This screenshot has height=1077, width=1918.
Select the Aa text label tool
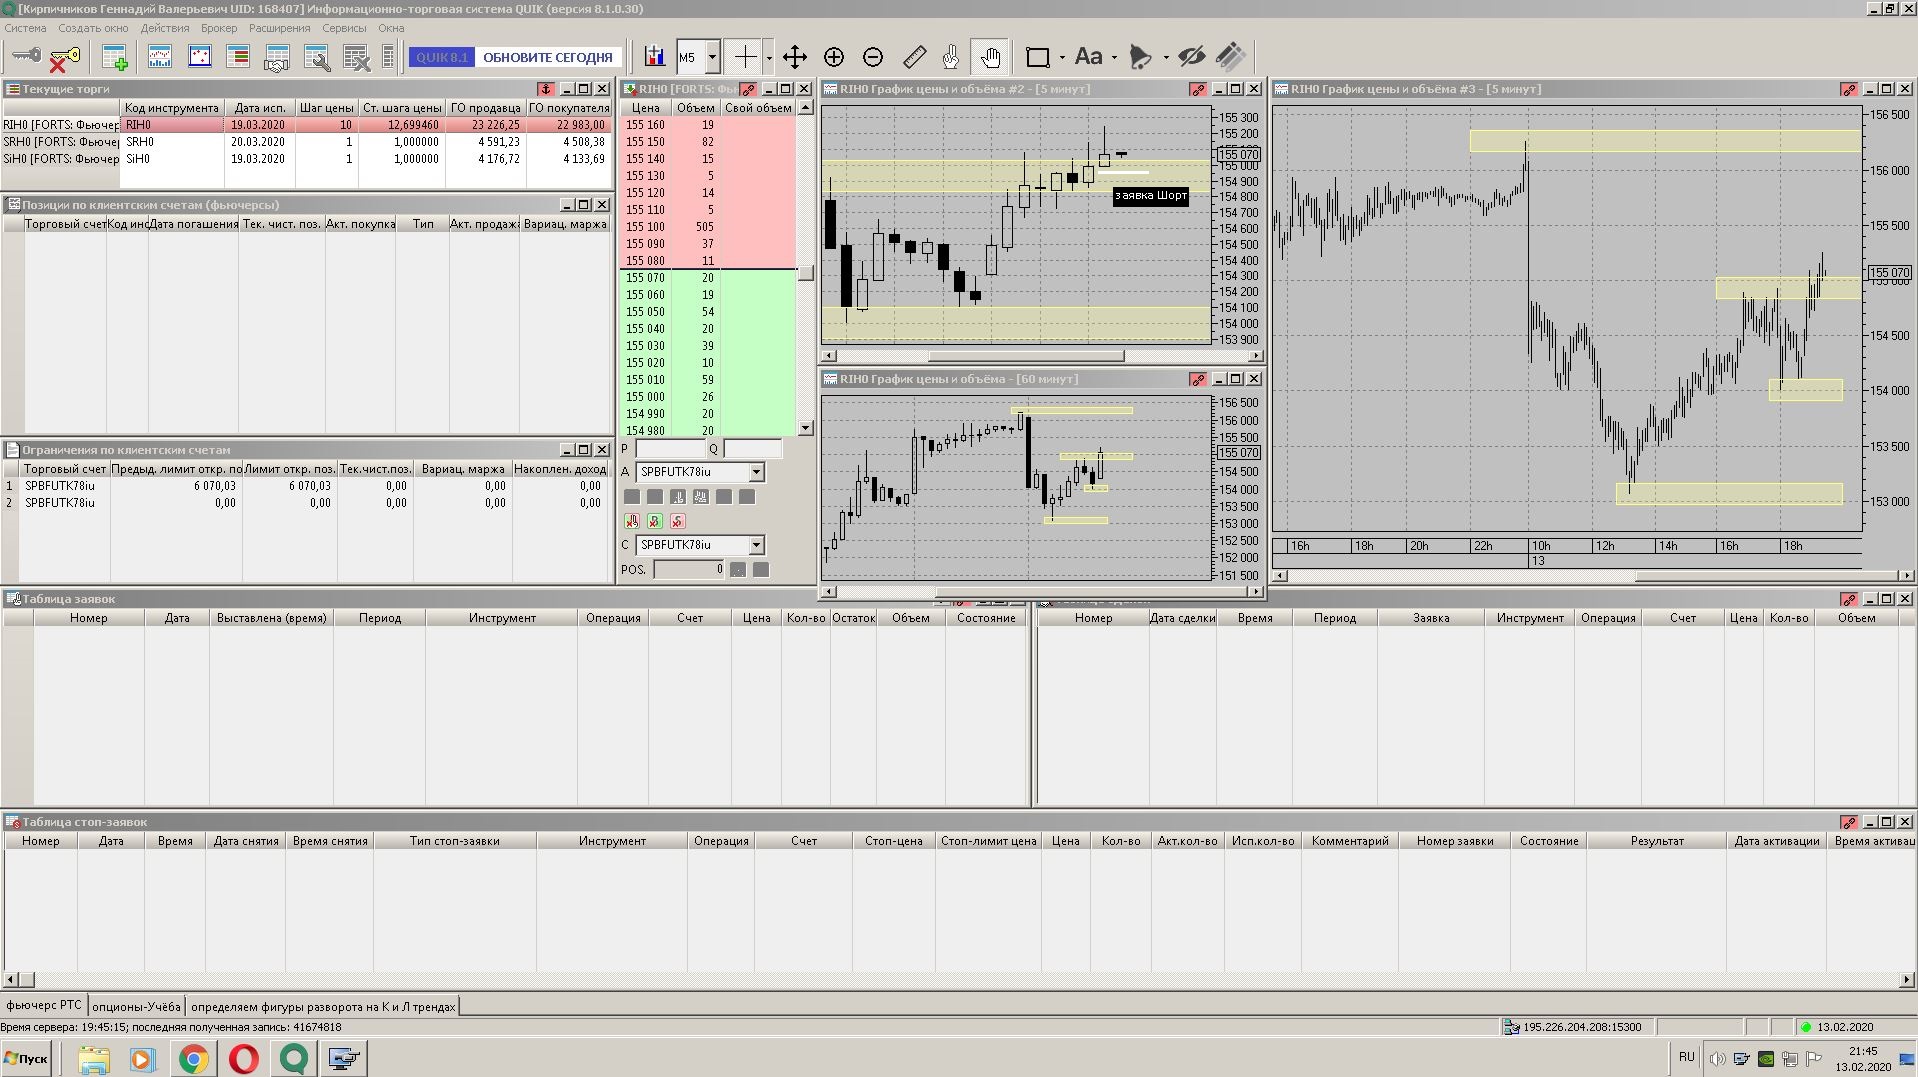(x=1089, y=57)
